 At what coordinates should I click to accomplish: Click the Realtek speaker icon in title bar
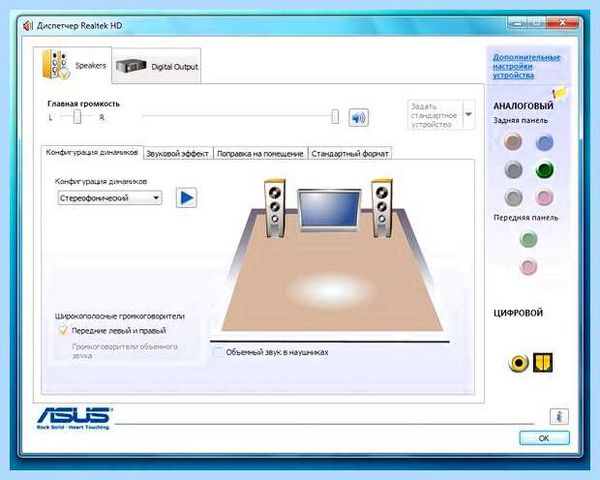click(x=28, y=26)
